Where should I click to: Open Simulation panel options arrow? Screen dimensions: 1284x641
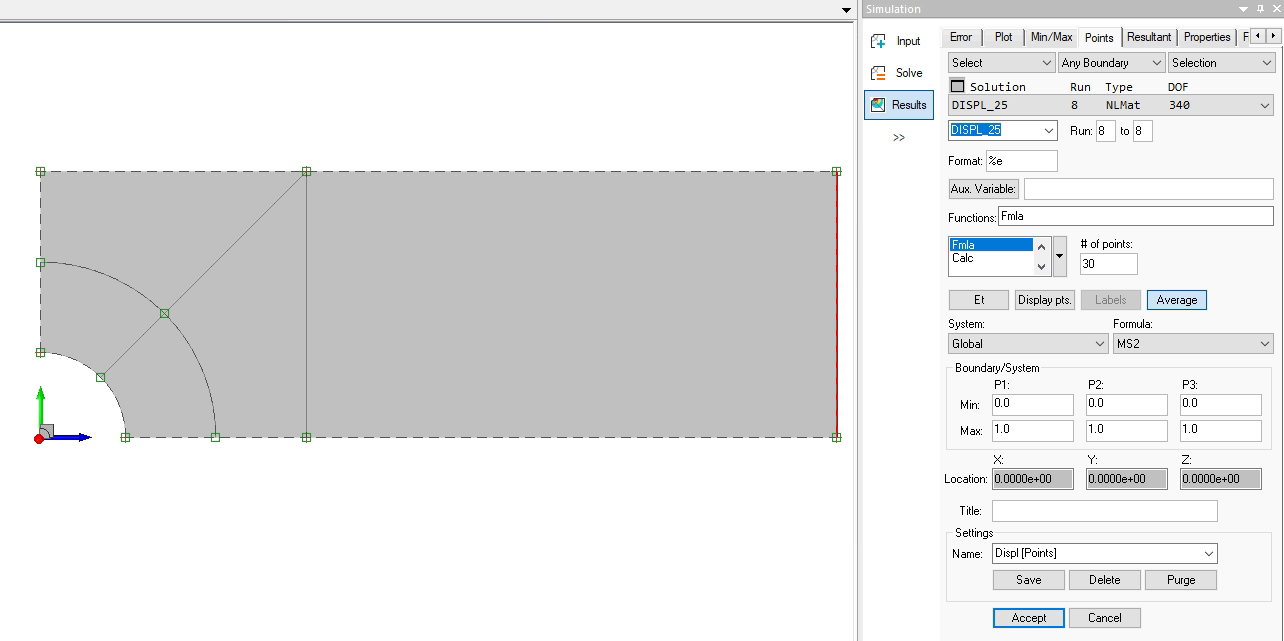click(1244, 9)
